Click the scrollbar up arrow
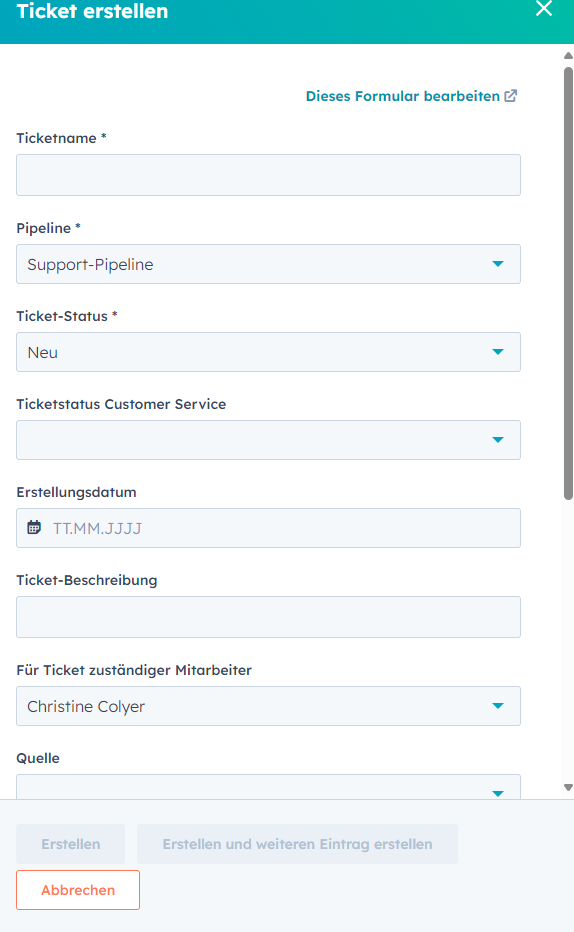 point(568,55)
